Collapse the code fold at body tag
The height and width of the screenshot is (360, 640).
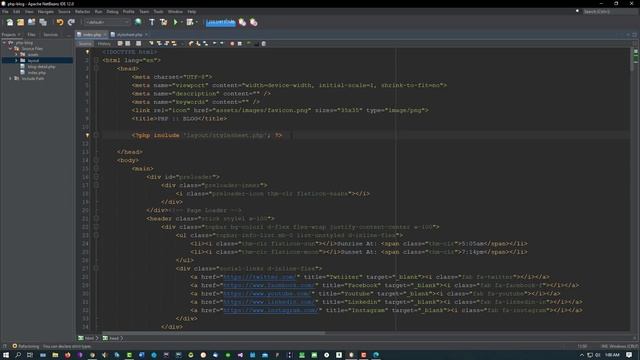pyautogui.click(x=96, y=160)
